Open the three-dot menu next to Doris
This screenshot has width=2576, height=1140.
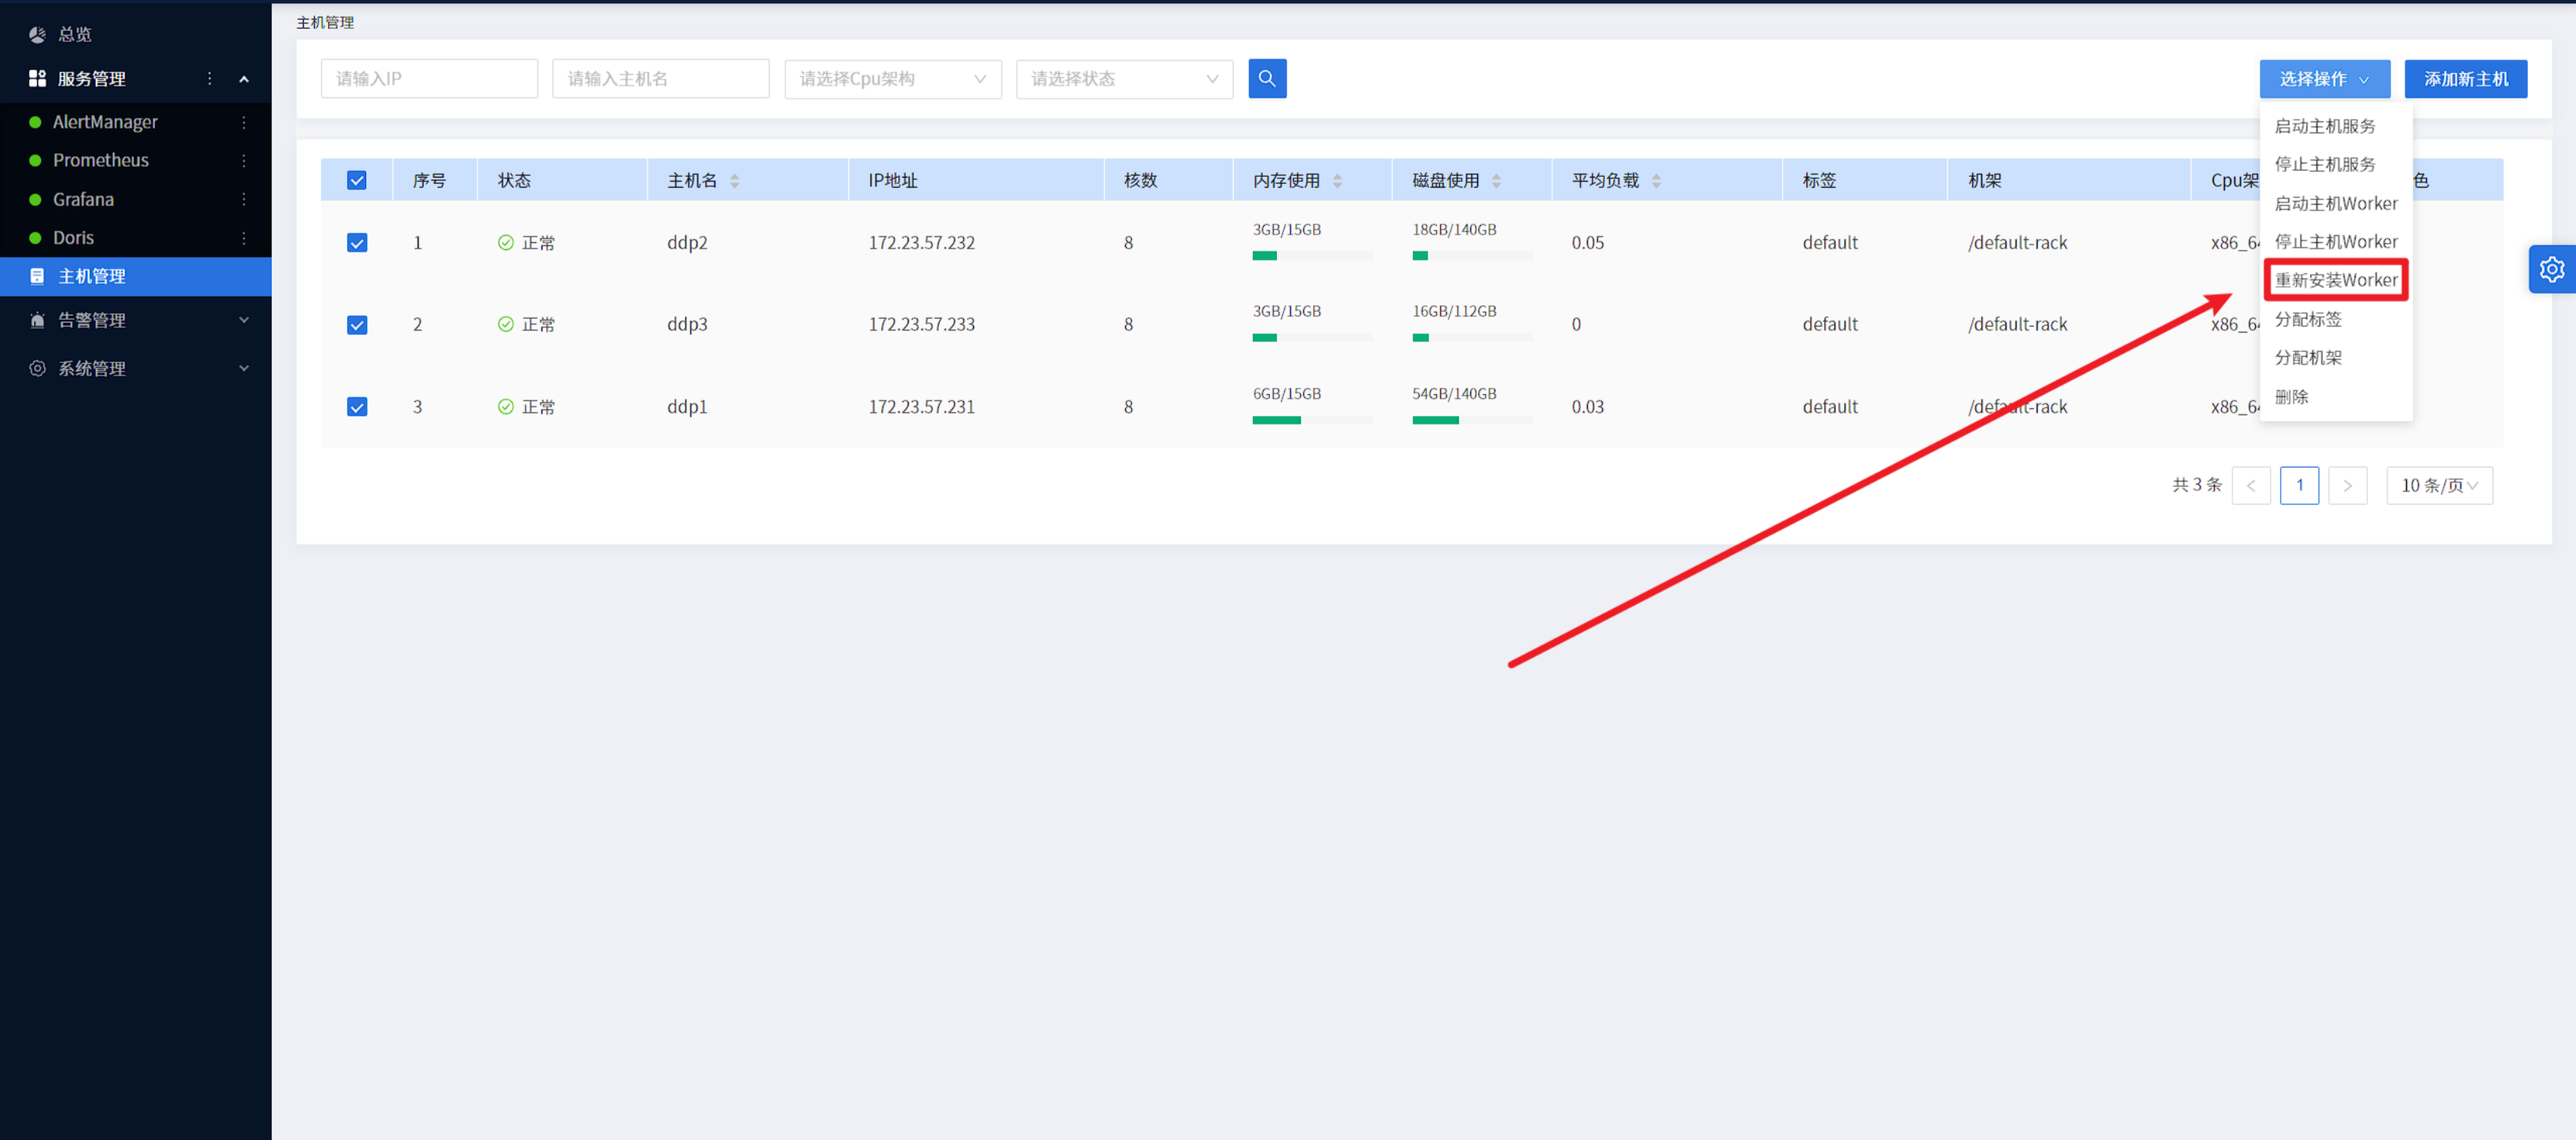[243, 238]
